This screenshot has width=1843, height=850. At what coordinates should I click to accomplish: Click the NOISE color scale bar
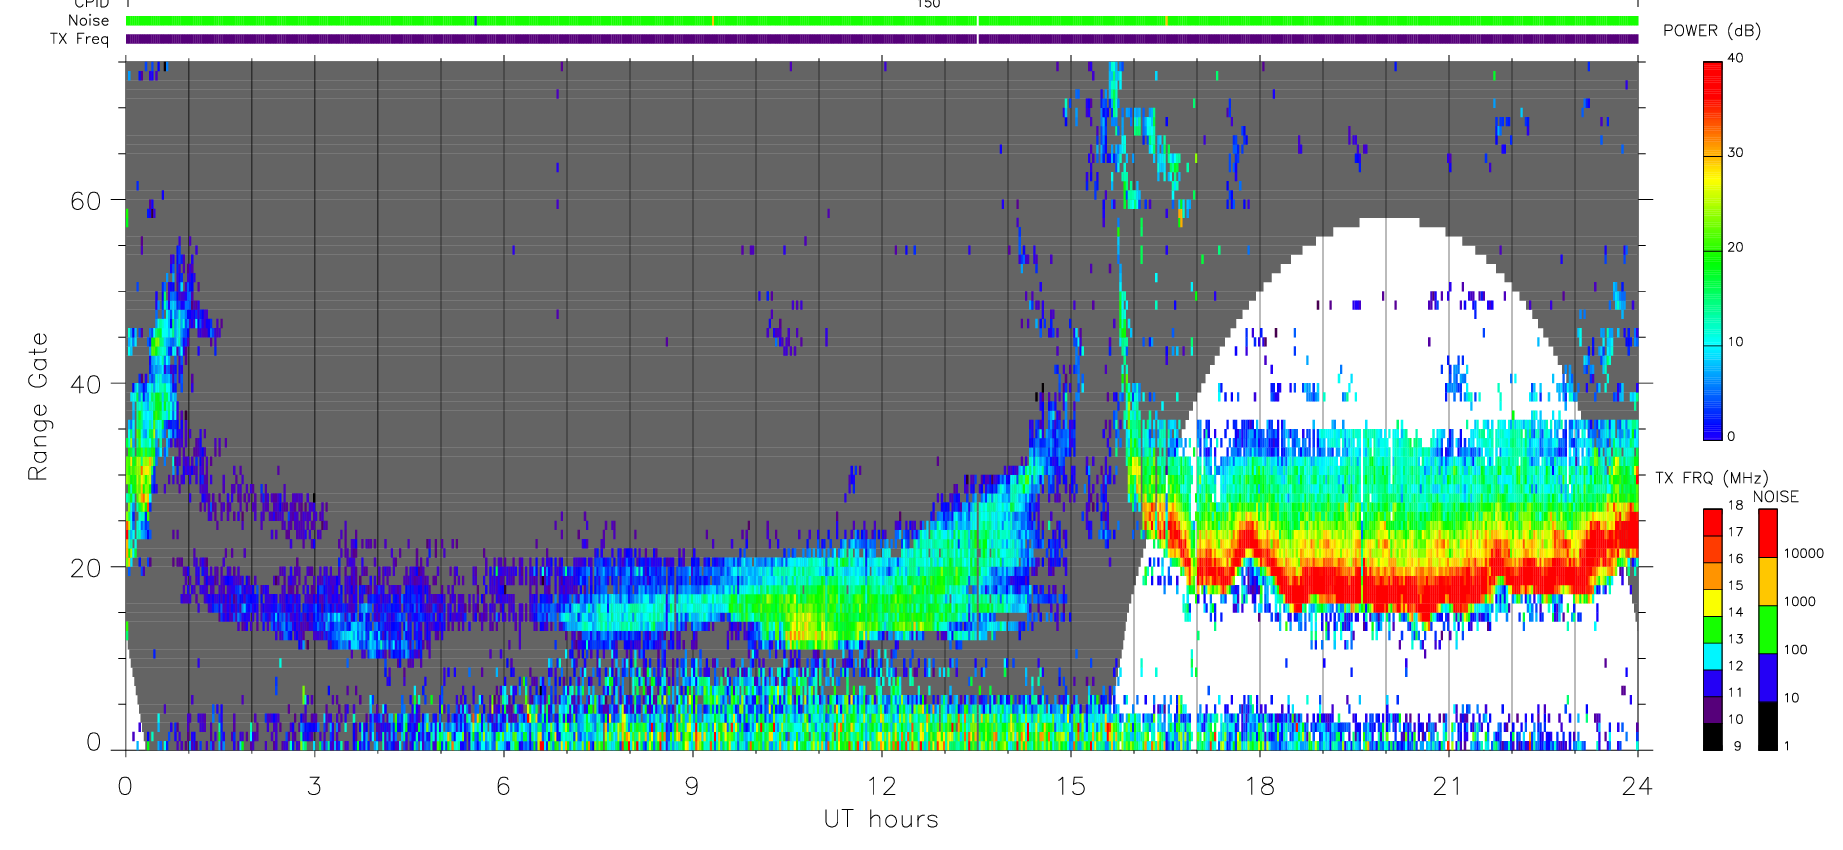point(1768,629)
